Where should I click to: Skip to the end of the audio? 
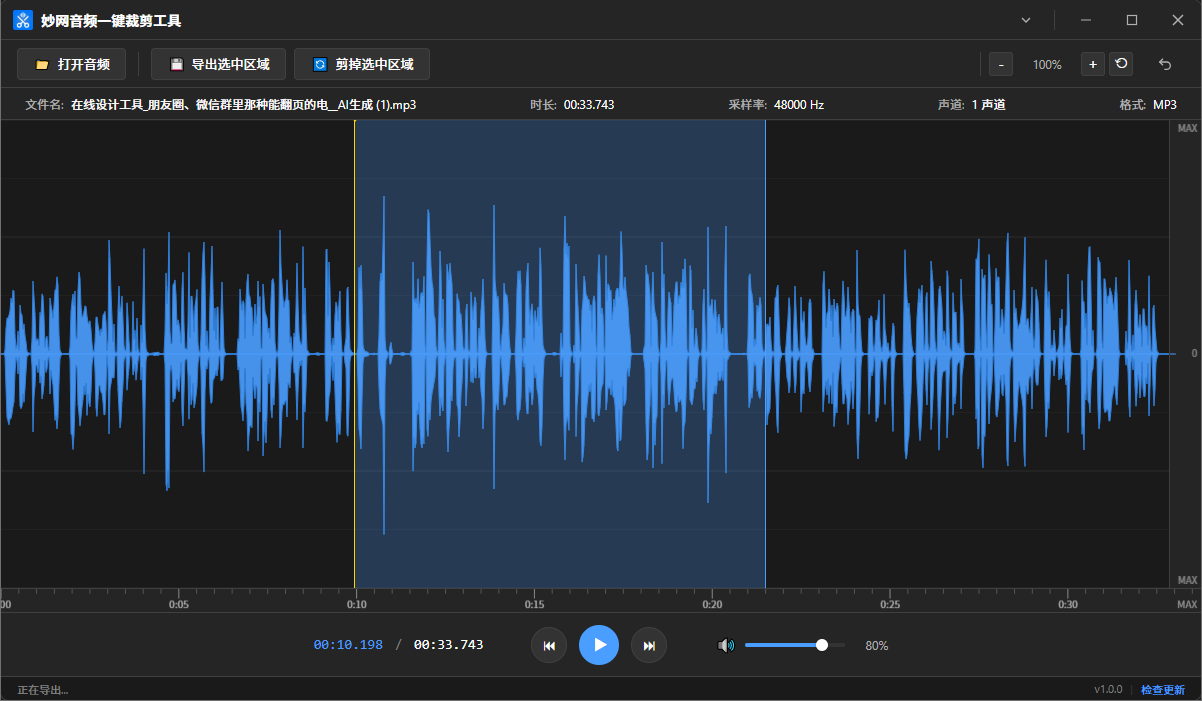(649, 645)
